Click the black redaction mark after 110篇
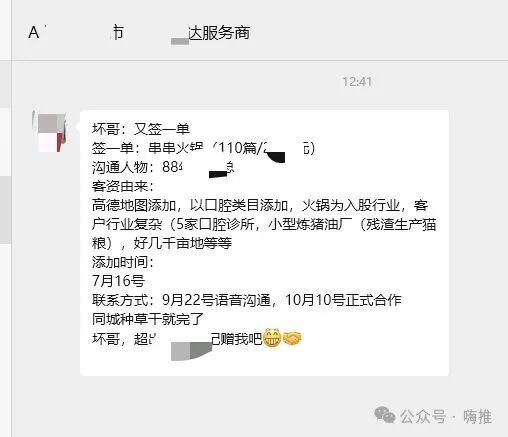This screenshot has width=508, height=437. point(276,156)
